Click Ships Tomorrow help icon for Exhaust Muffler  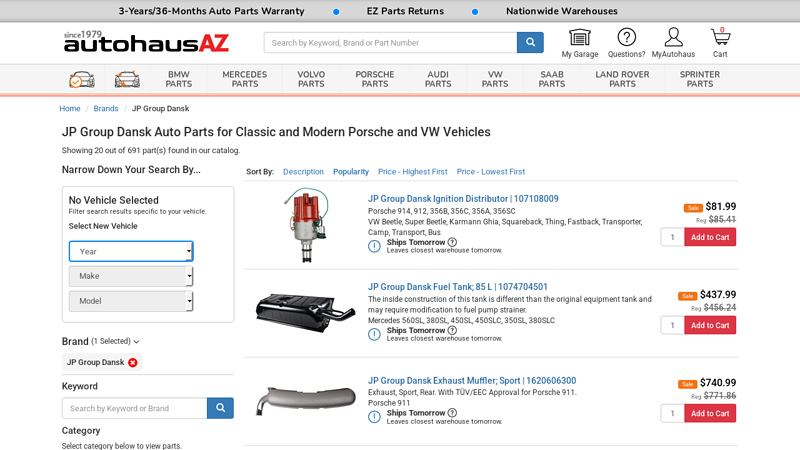(x=452, y=413)
